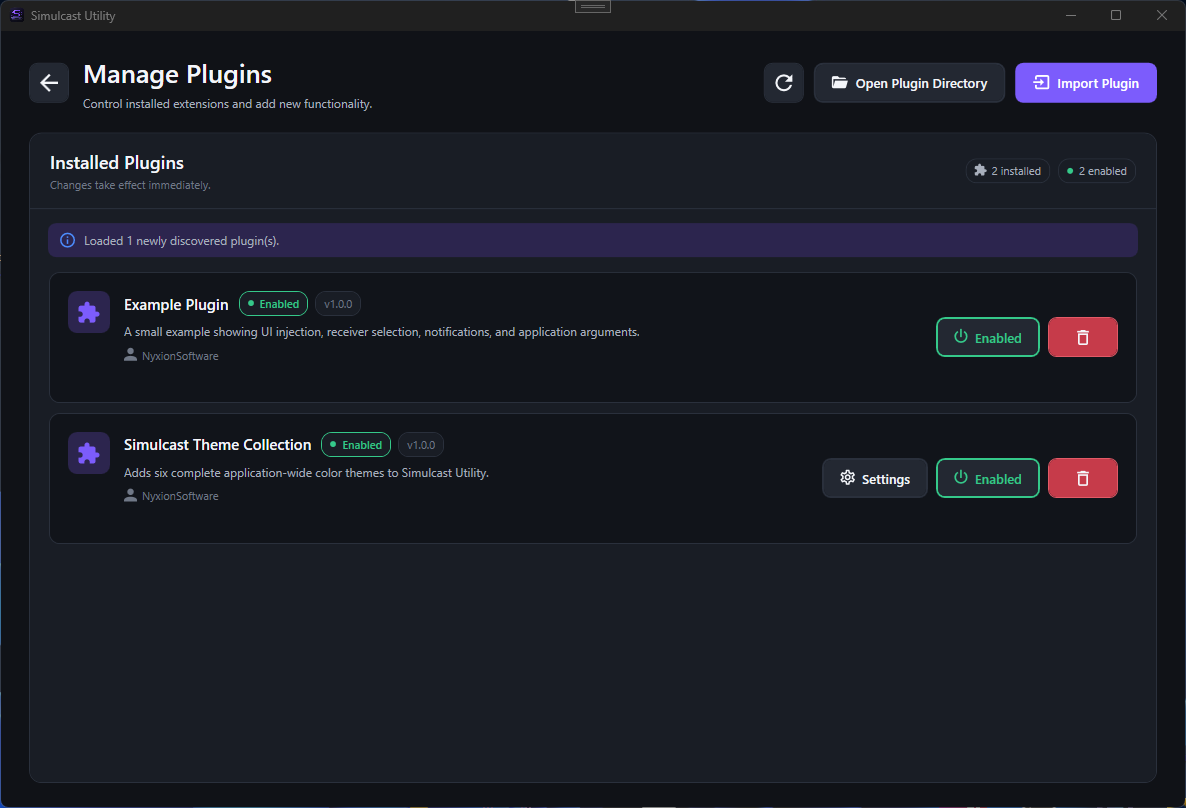Toggle the Example Plugin Enabled button
The image size is (1186, 808).
[988, 337]
